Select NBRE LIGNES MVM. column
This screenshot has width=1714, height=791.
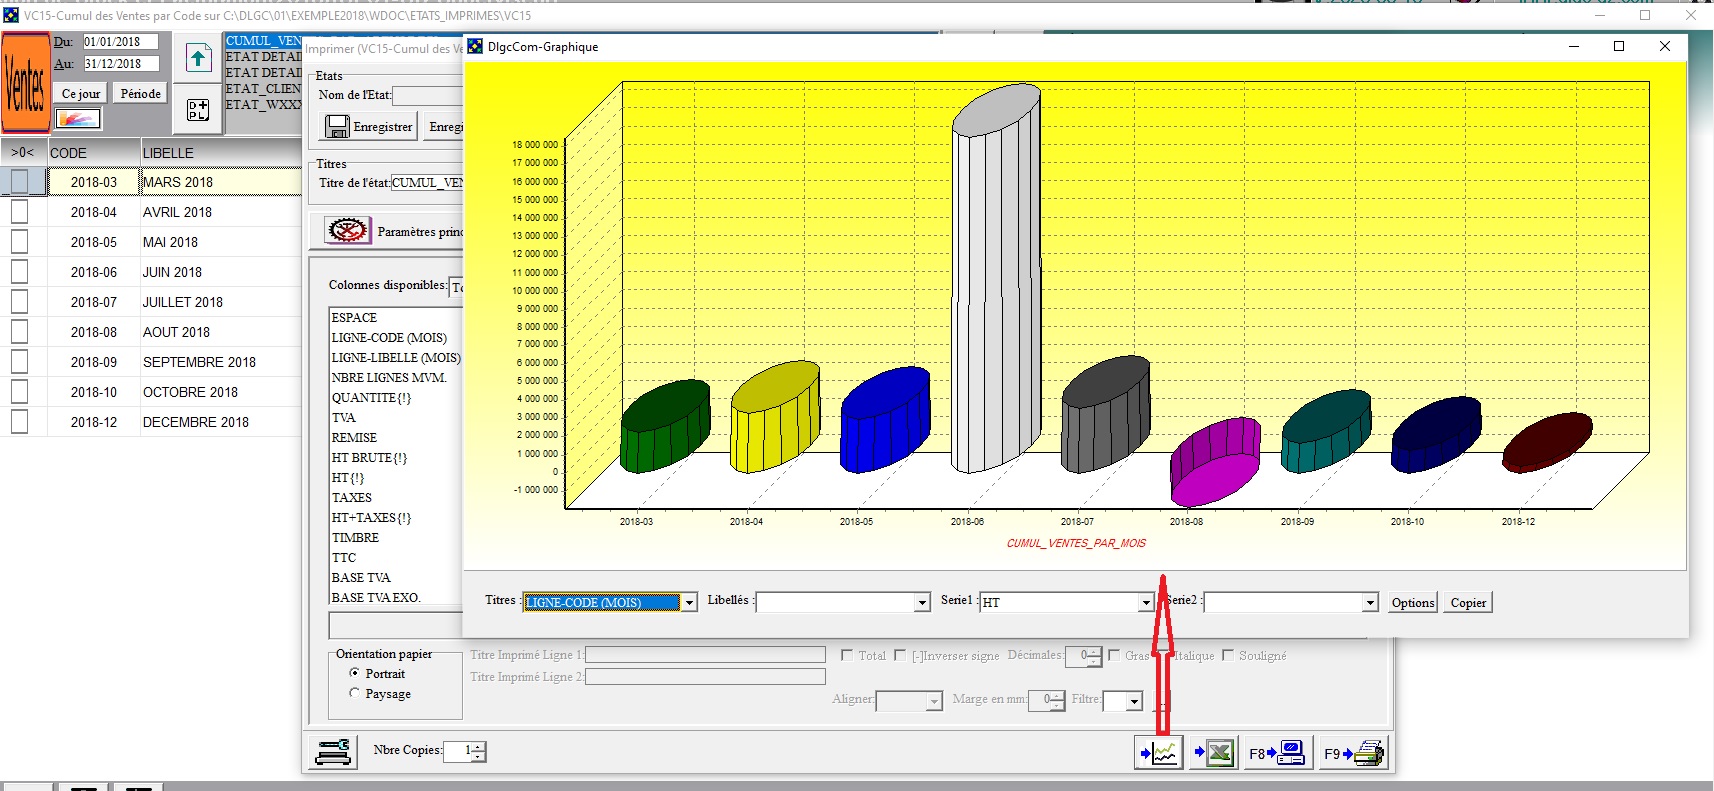[x=389, y=378]
